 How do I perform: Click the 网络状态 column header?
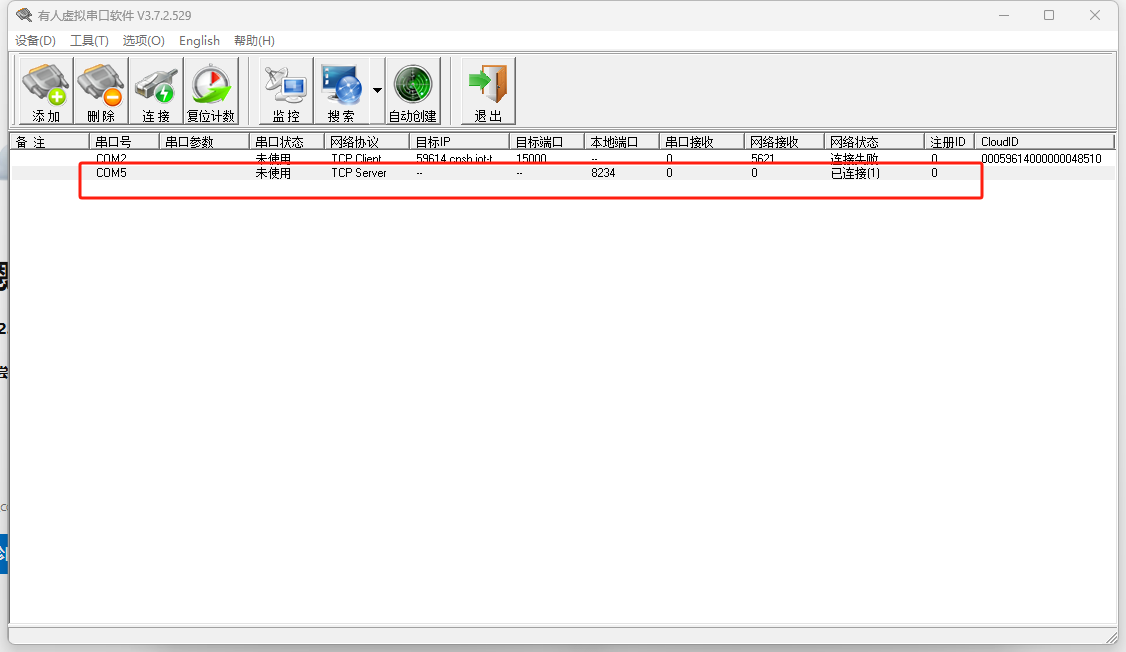[873, 141]
